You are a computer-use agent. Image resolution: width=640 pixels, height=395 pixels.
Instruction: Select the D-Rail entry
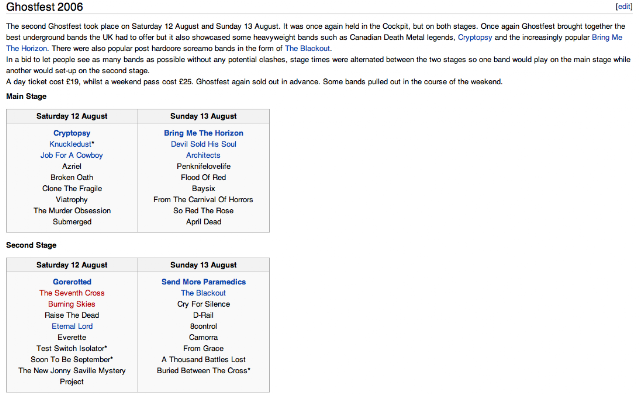[203, 315]
